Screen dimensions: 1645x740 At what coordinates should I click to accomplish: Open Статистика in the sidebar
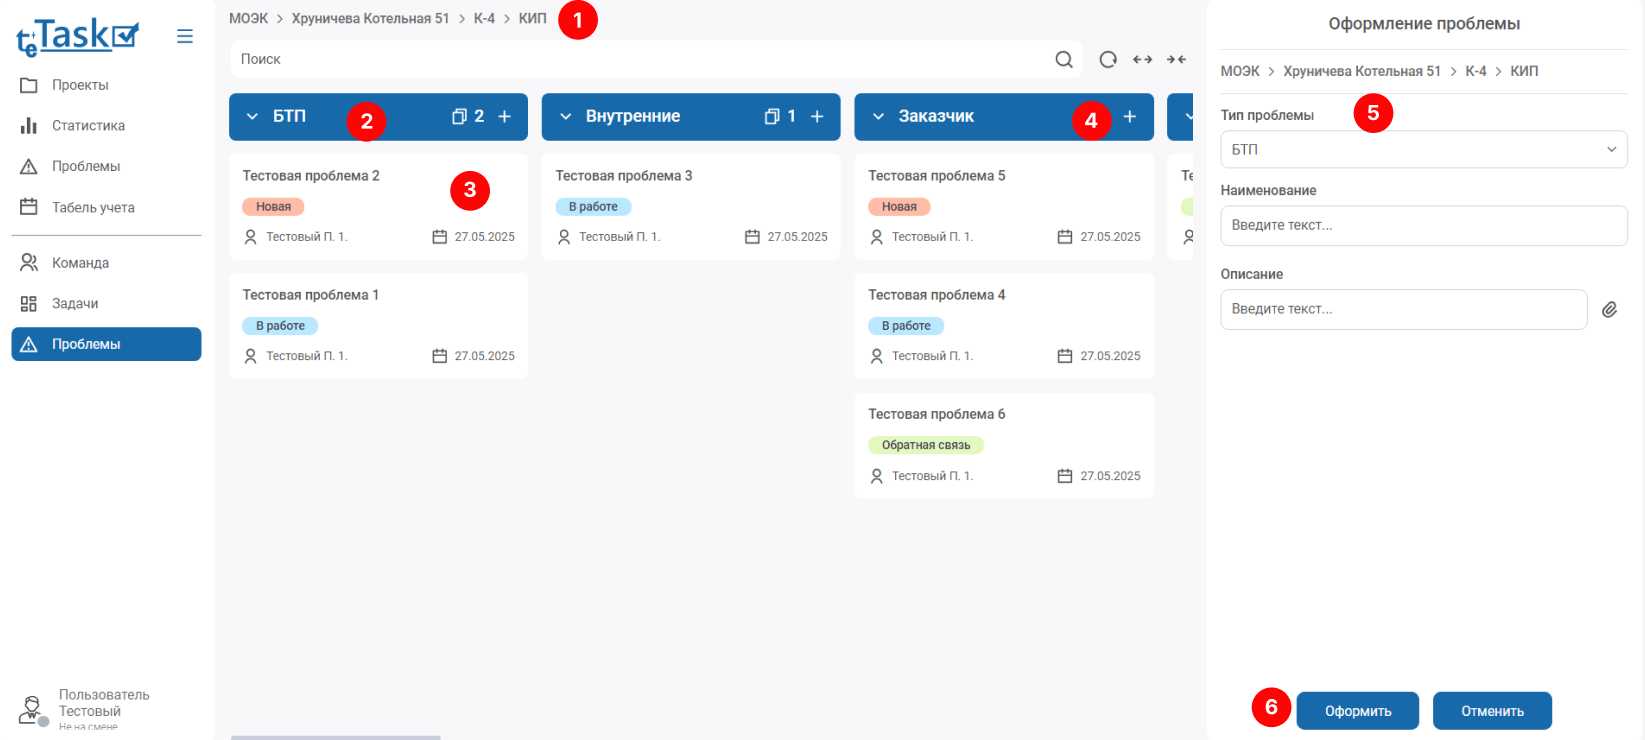click(88, 126)
